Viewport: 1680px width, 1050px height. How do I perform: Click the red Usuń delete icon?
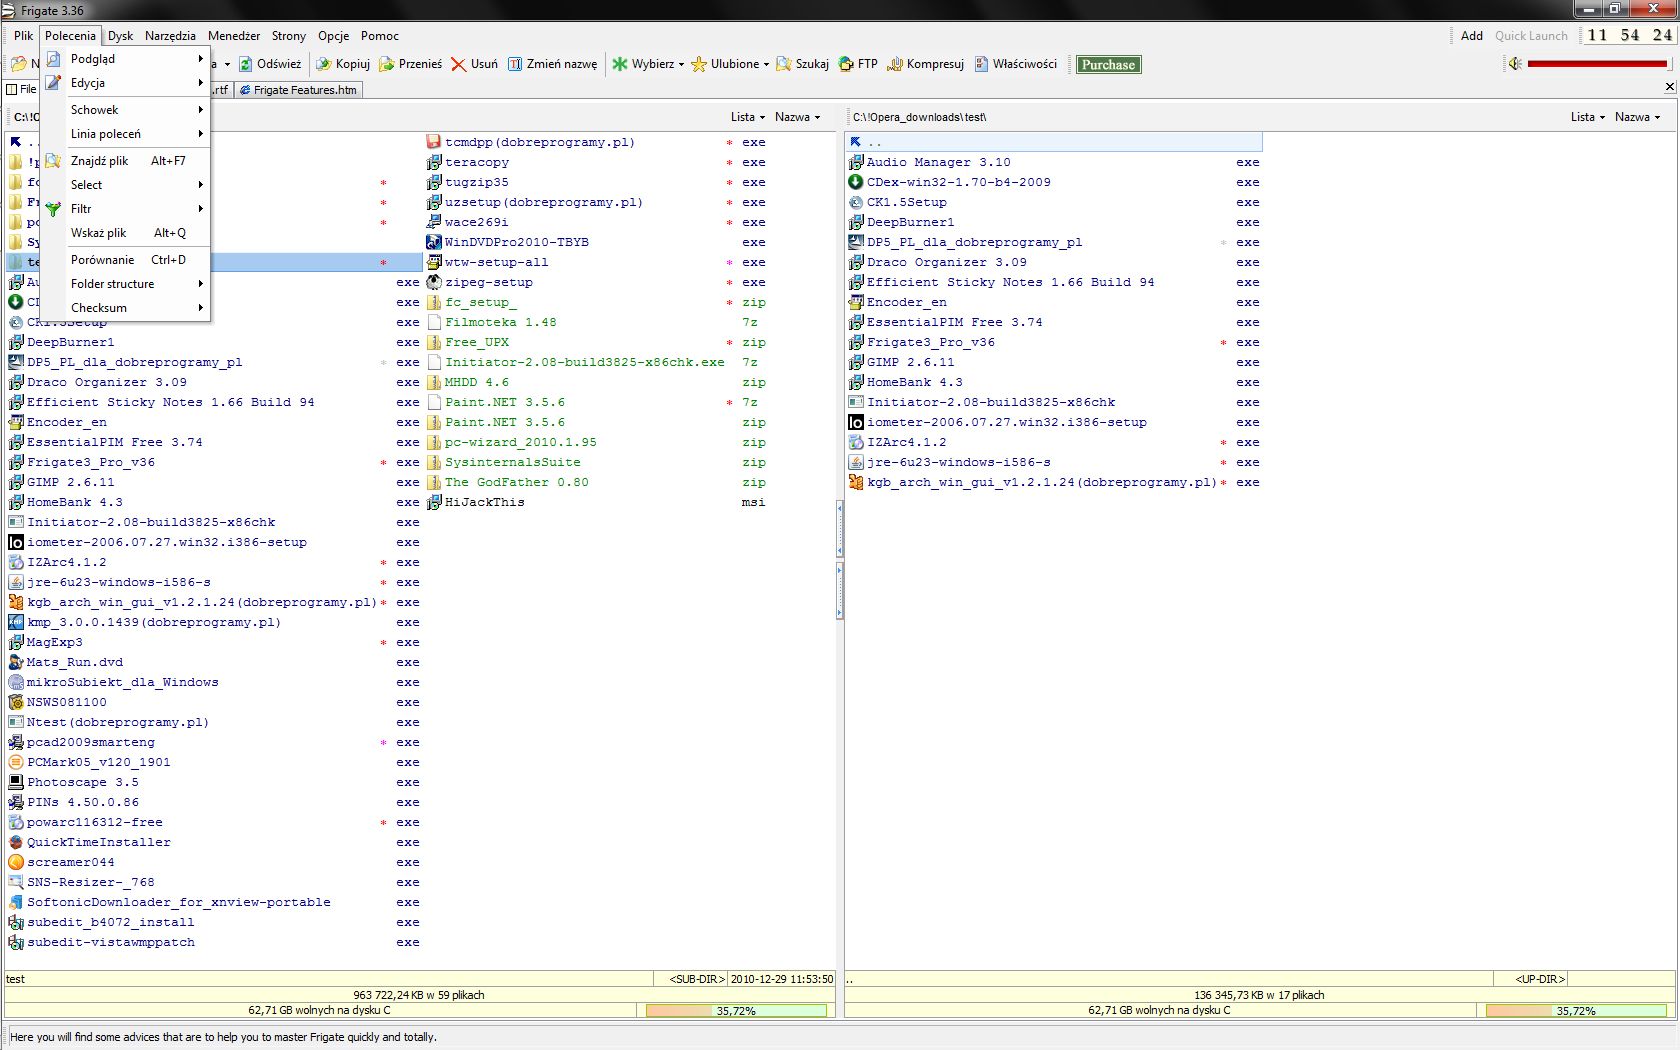pos(458,64)
